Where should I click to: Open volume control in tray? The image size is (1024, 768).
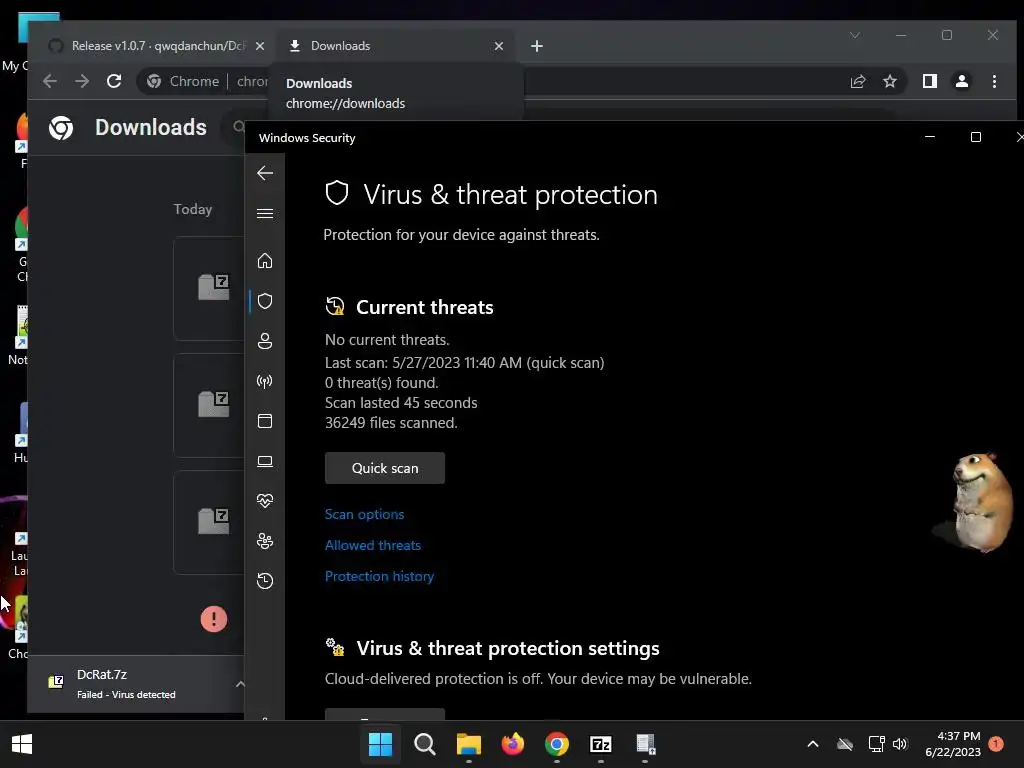(901, 744)
